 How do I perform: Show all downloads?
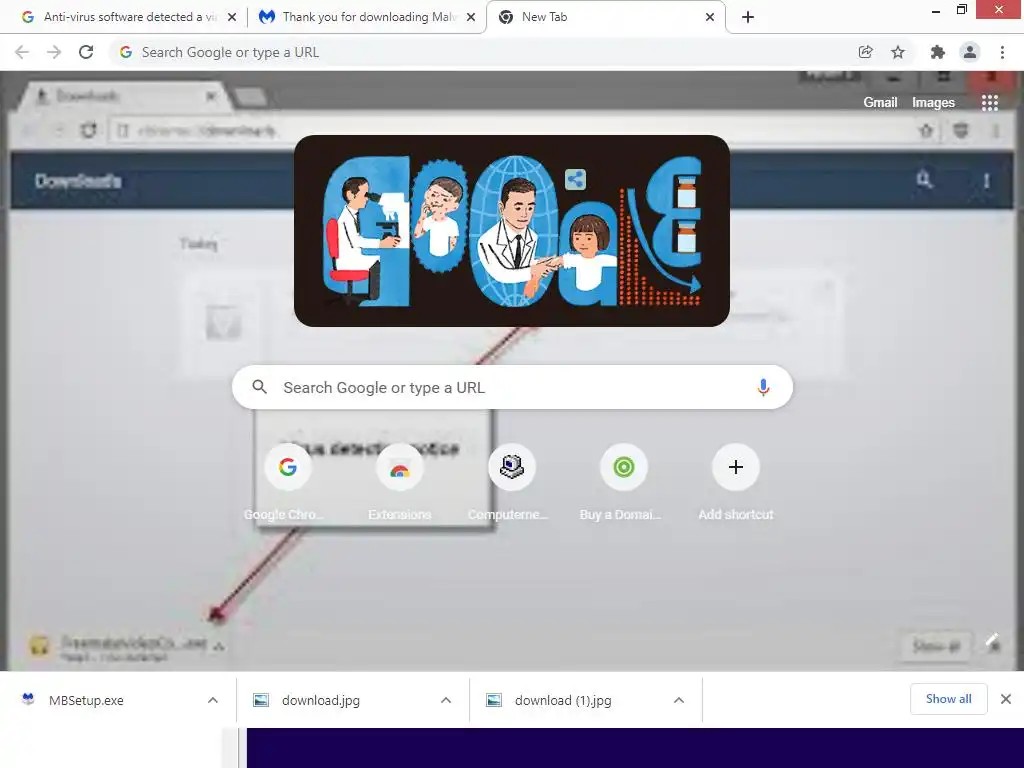(948, 699)
